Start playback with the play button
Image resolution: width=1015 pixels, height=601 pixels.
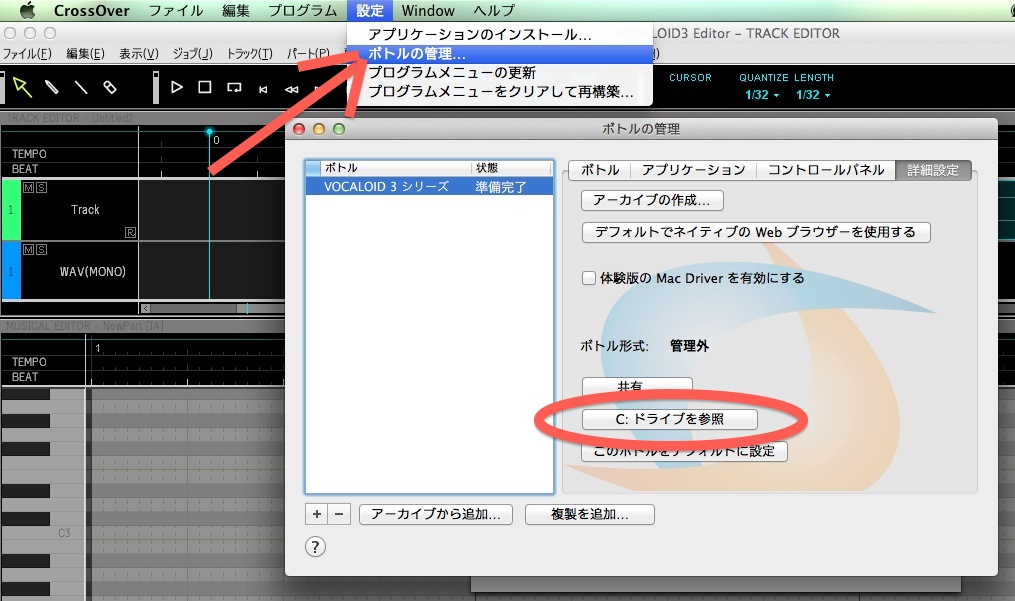coord(176,87)
